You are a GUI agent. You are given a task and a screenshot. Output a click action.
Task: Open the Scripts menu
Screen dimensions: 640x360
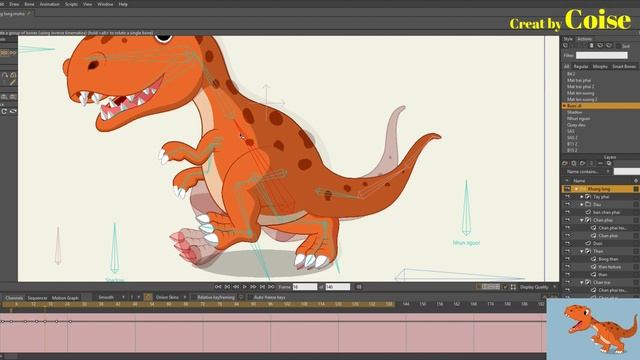[x=71, y=4]
